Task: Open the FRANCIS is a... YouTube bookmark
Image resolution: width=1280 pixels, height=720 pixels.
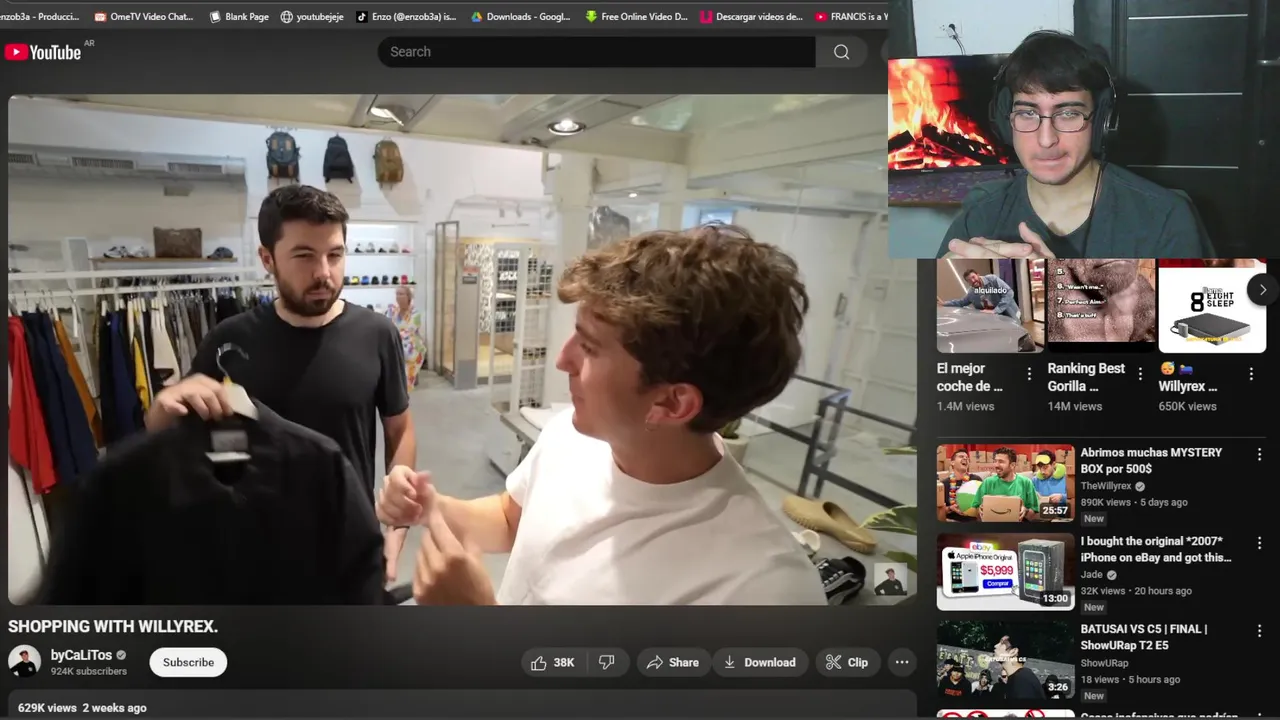Action: pos(851,16)
